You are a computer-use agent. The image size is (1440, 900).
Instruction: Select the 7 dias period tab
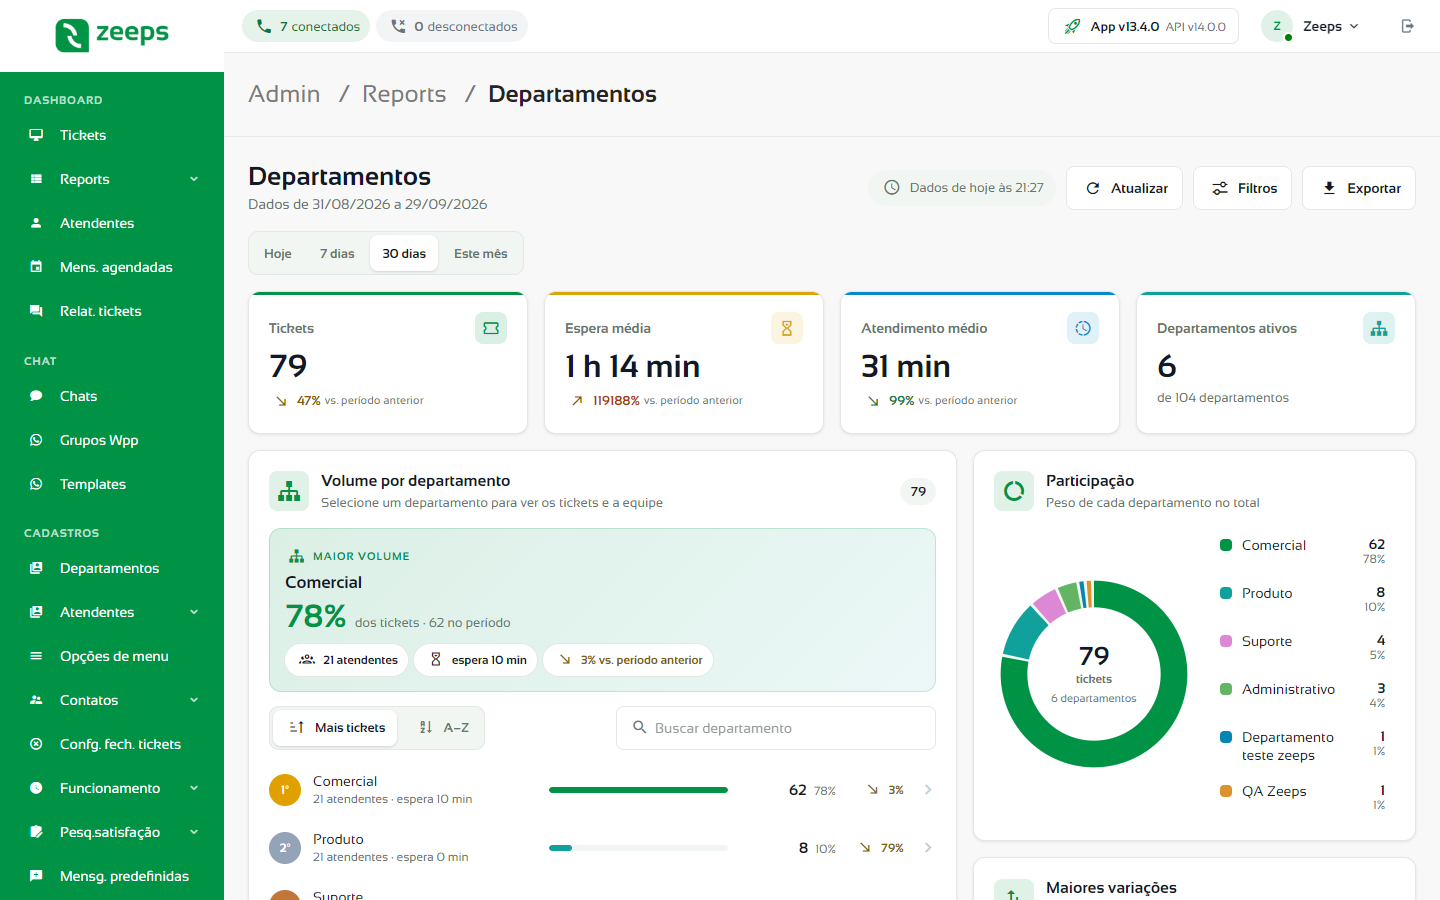(x=337, y=254)
